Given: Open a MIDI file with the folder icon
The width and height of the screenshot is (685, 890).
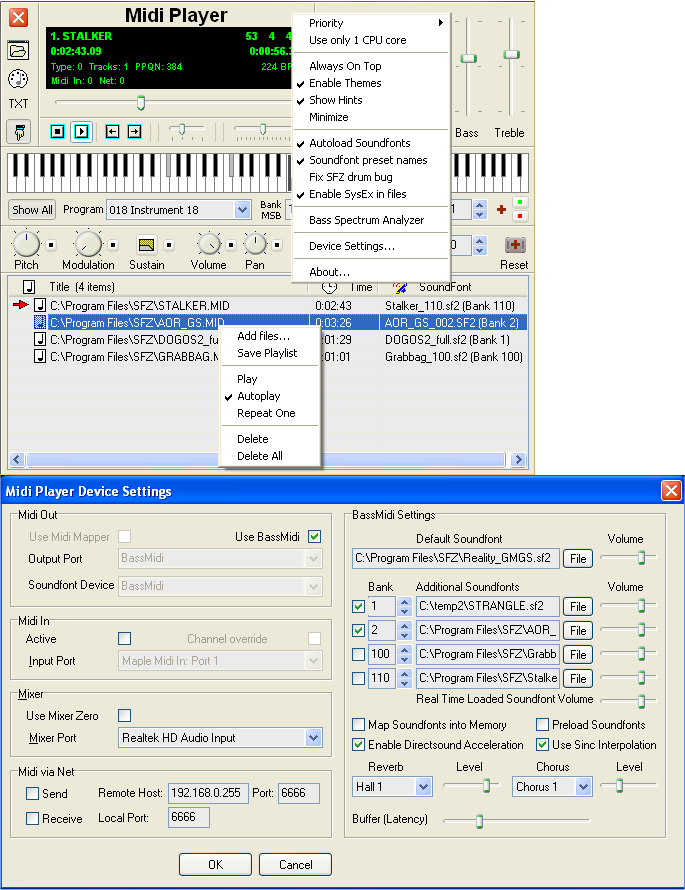Looking at the screenshot, I should (18, 51).
